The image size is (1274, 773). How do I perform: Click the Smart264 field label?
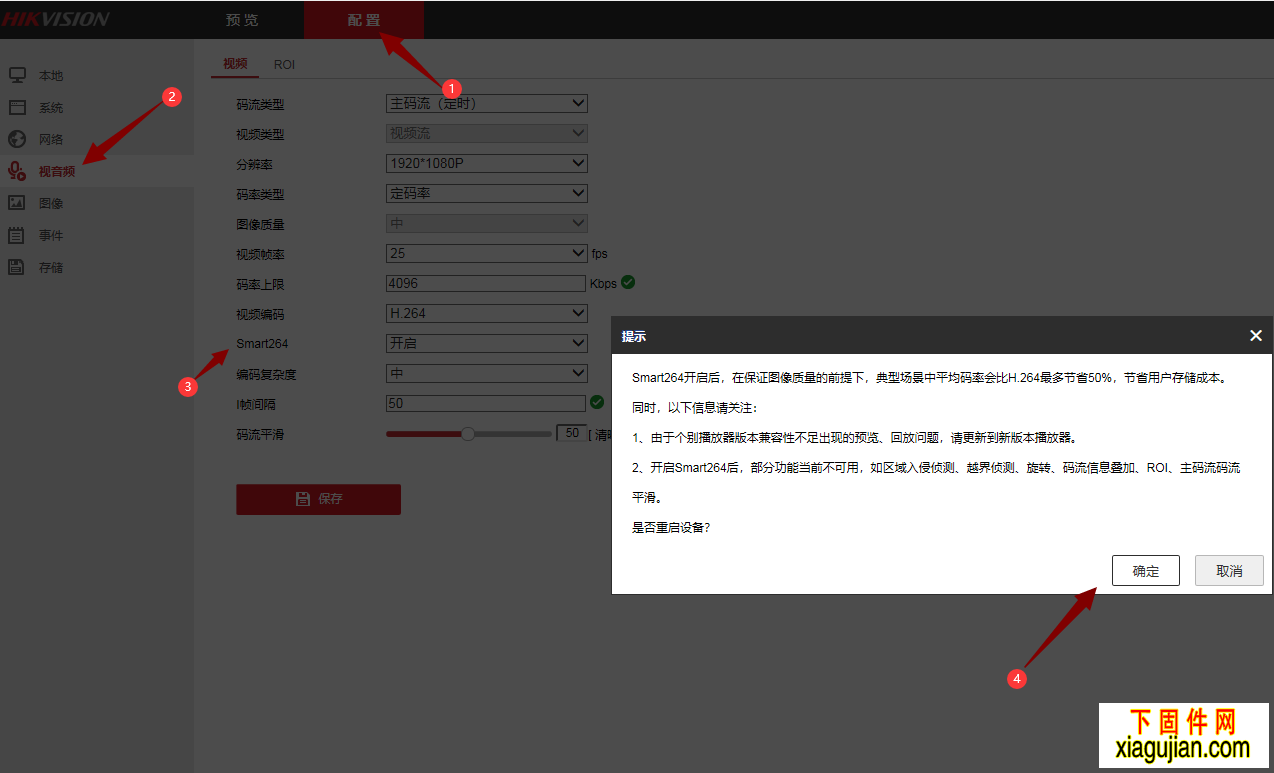pyautogui.click(x=262, y=343)
